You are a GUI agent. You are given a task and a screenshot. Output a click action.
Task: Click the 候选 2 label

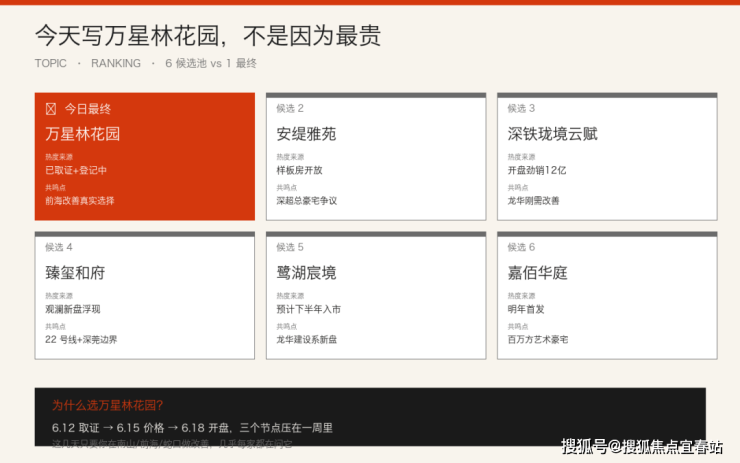click(290, 109)
